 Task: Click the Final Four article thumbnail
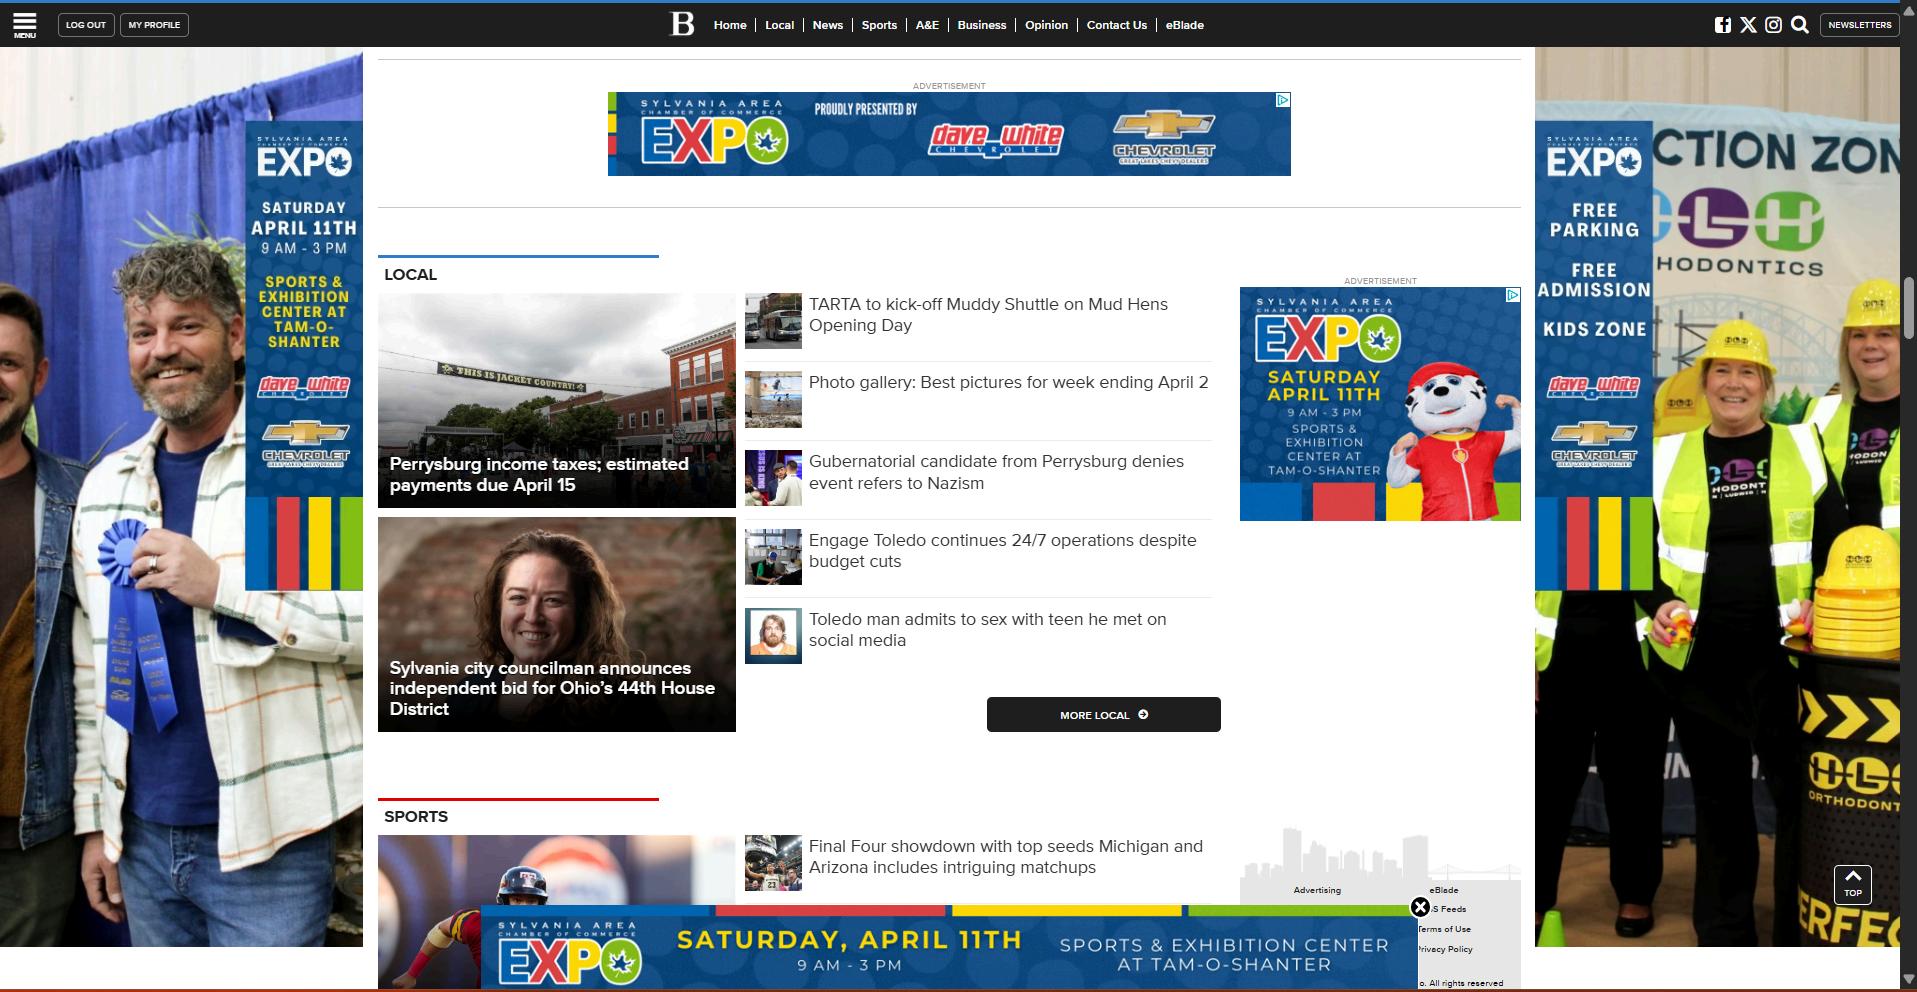pyautogui.click(x=773, y=863)
